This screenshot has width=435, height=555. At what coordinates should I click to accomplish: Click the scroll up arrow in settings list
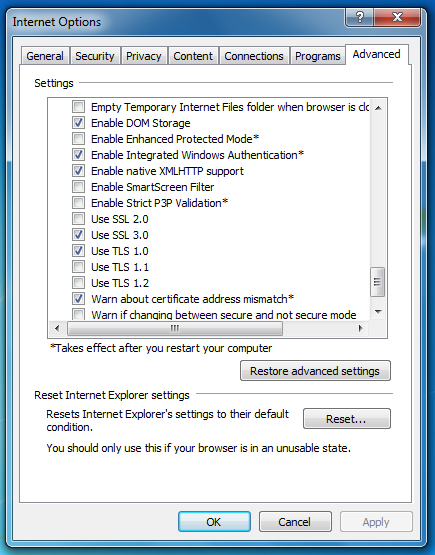click(378, 108)
